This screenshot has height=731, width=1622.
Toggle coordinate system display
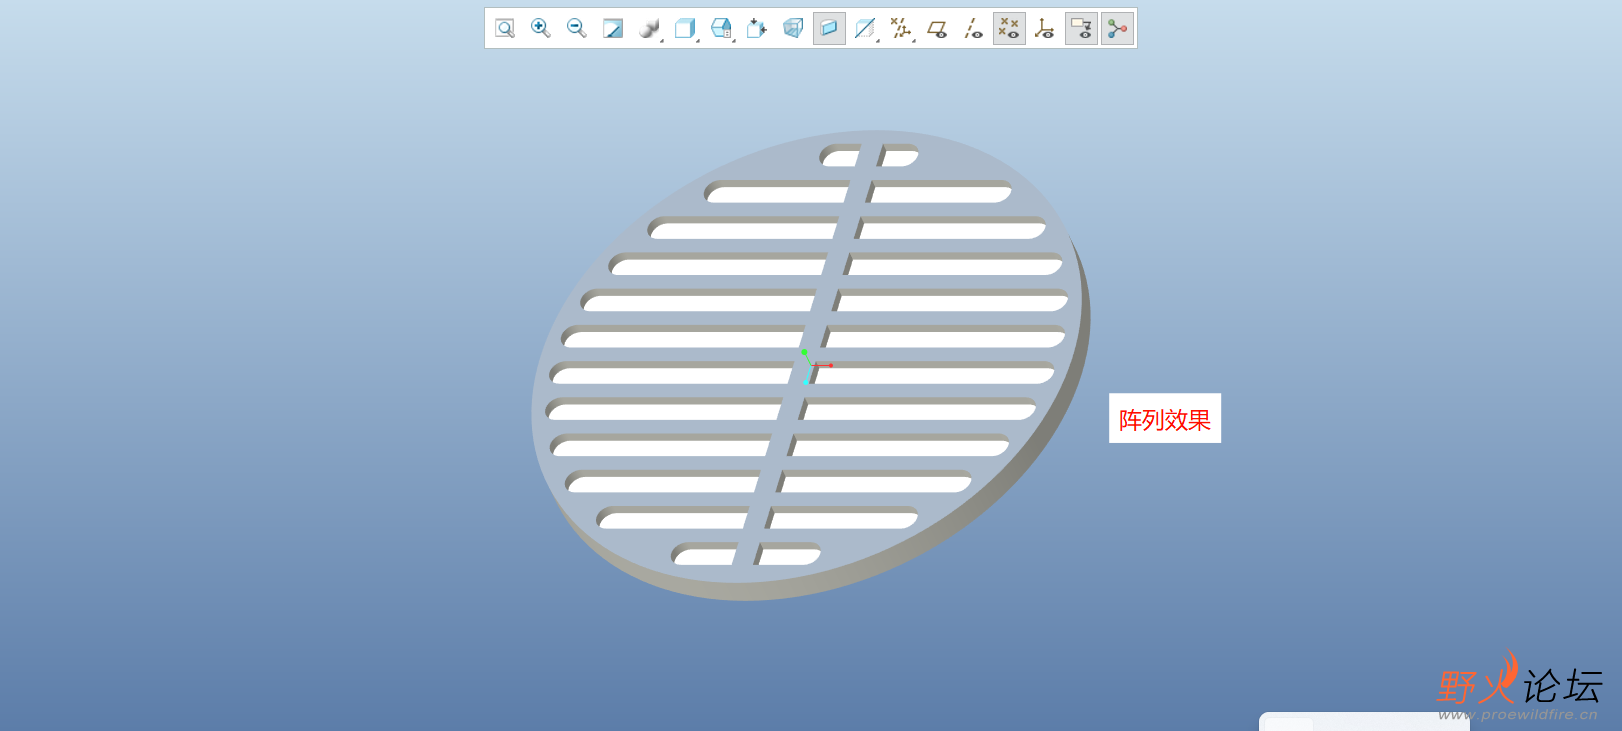coord(1045,28)
